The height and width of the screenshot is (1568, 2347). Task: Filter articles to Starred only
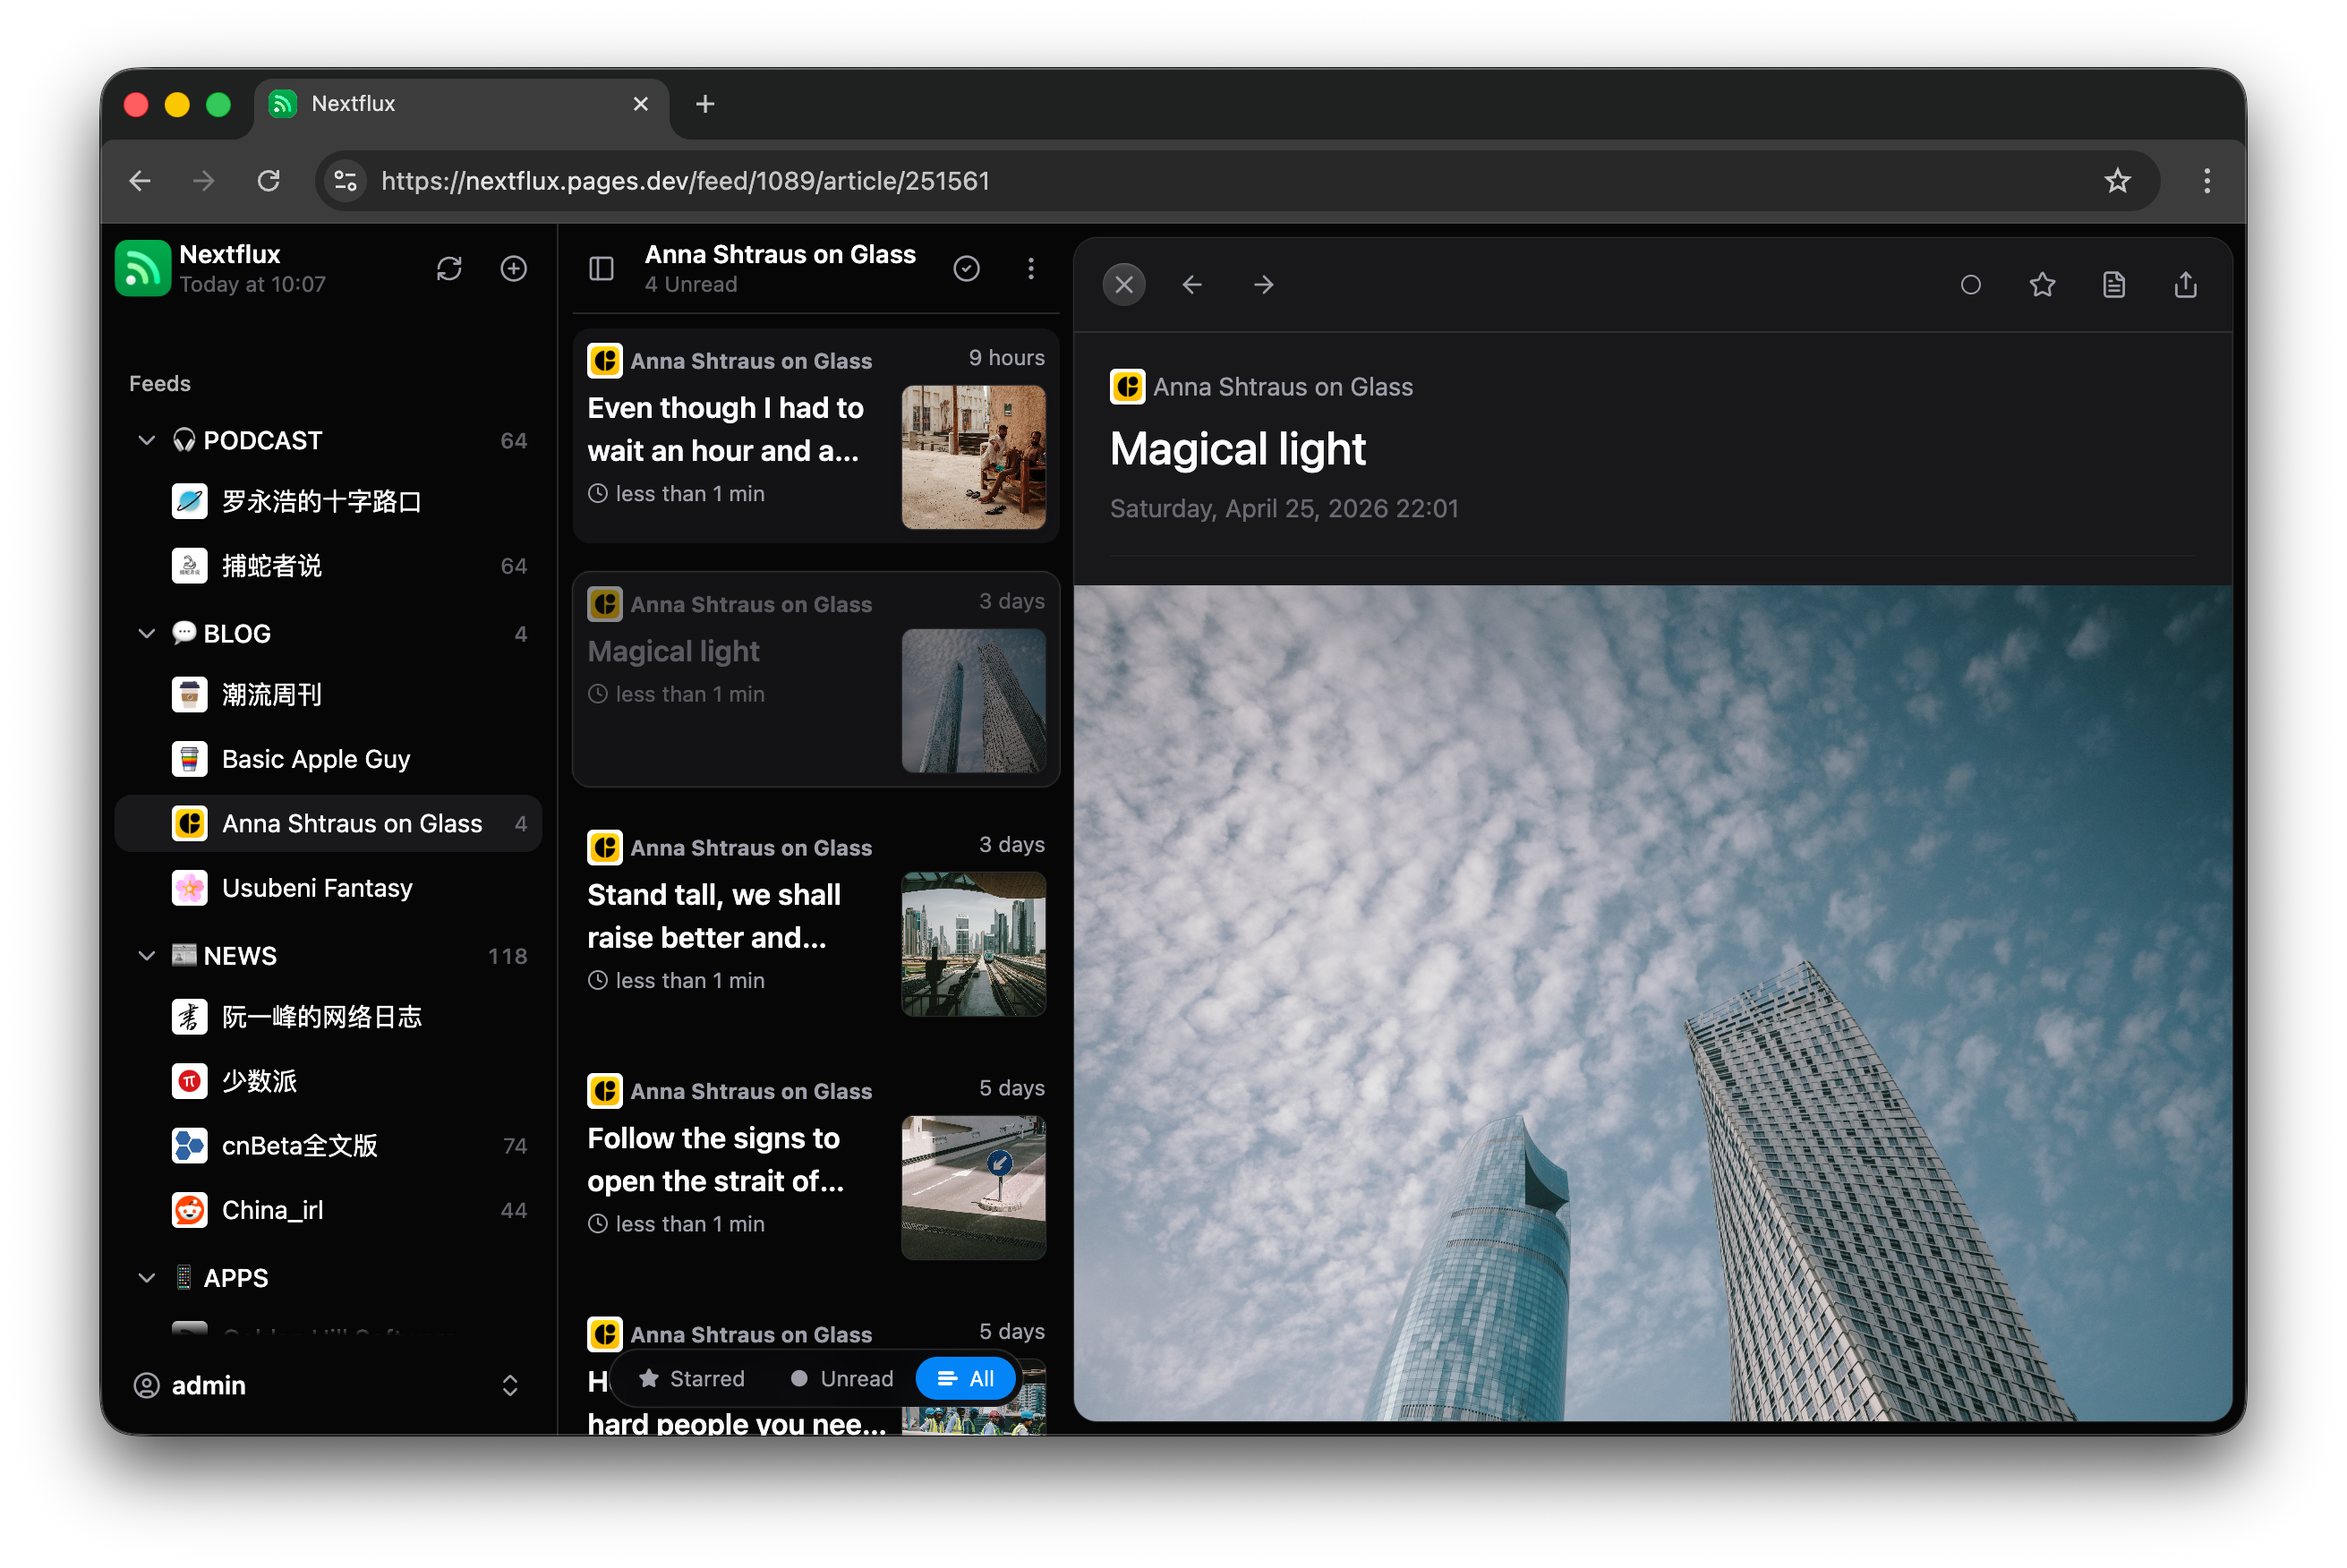(692, 1379)
